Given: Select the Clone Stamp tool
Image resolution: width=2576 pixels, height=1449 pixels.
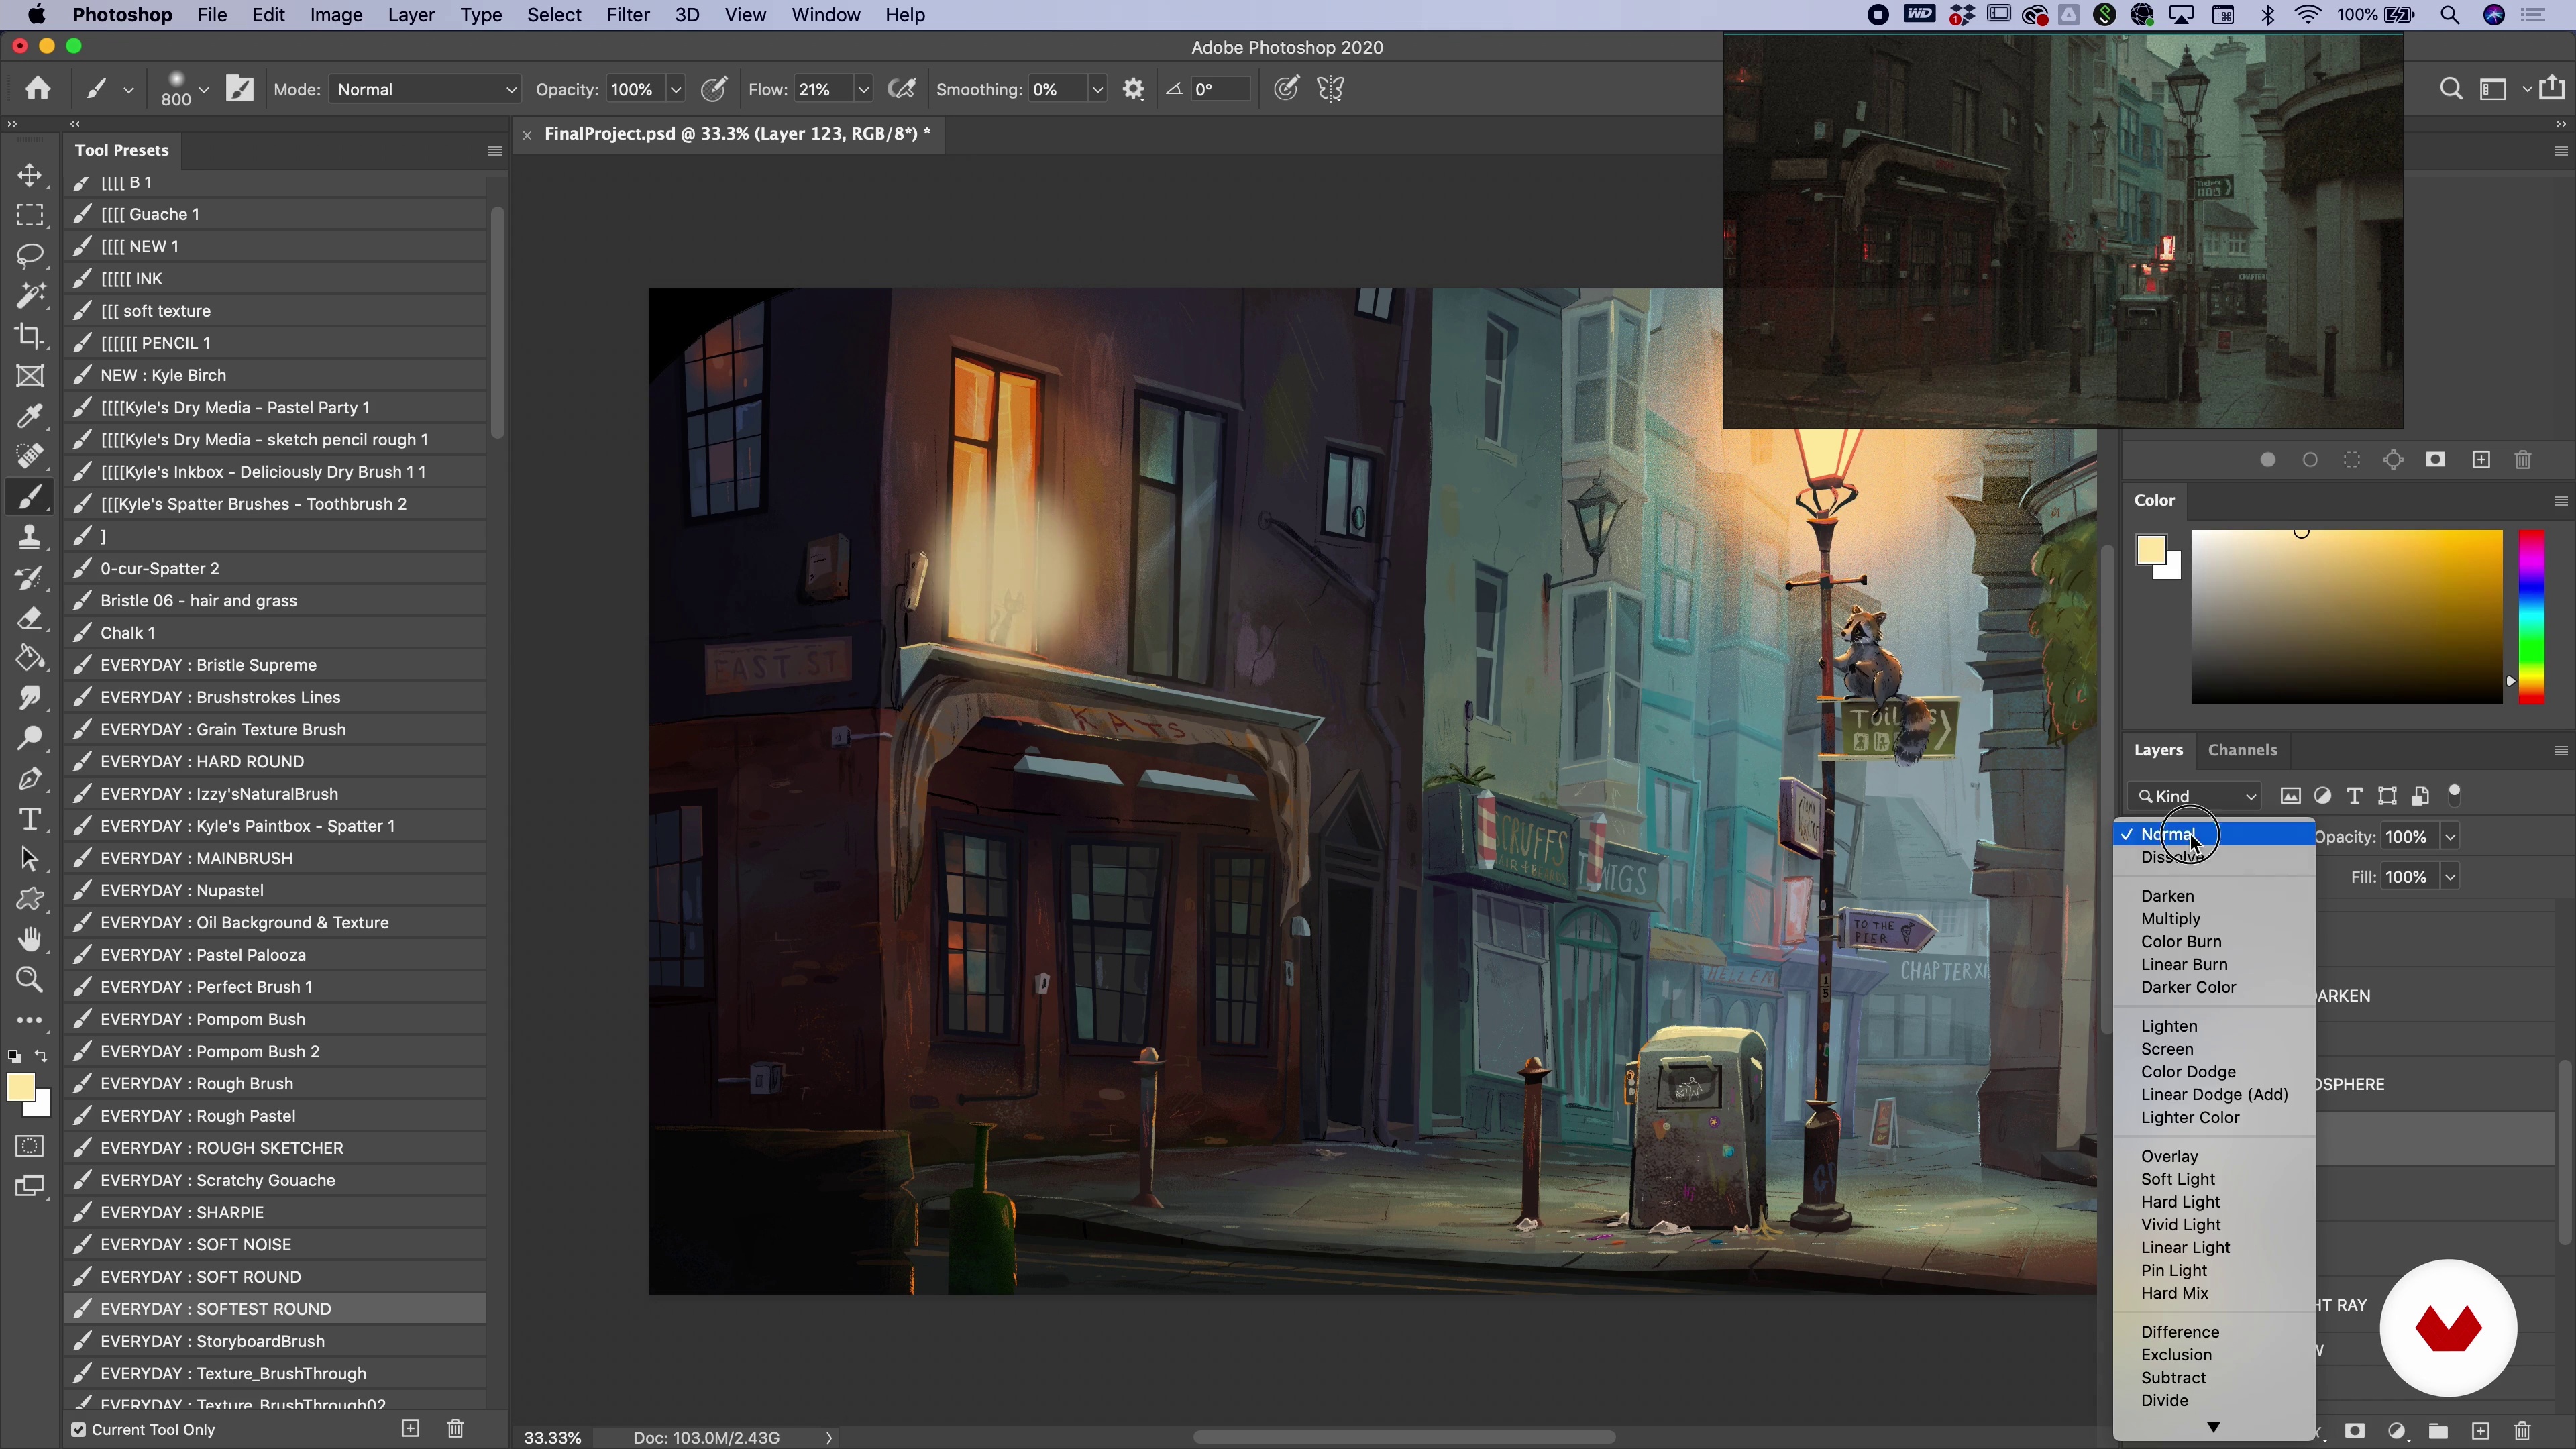Looking at the screenshot, I should coord(30,537).
